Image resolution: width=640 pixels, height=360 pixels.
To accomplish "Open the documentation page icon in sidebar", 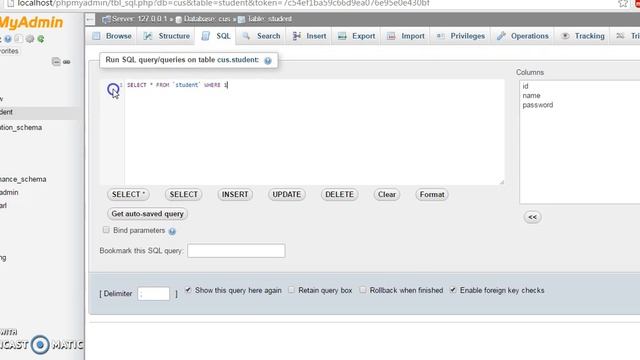I will pos(19,39).
